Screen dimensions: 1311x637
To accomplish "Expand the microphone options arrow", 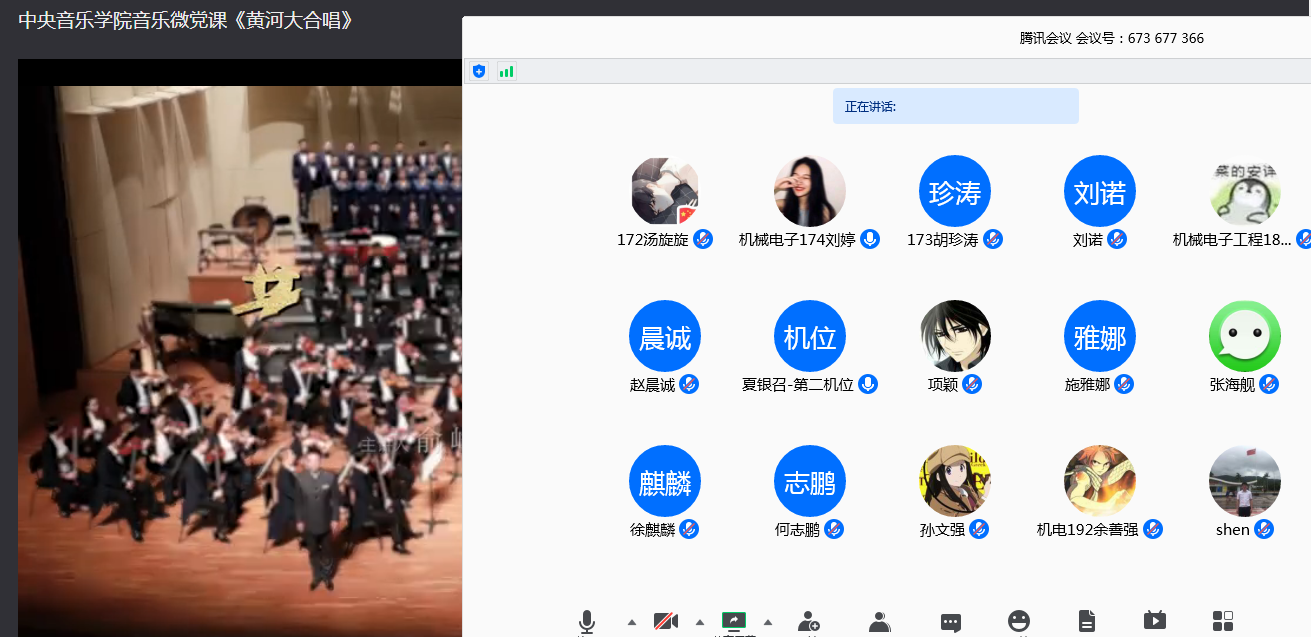I will click(x=632, y=623).
